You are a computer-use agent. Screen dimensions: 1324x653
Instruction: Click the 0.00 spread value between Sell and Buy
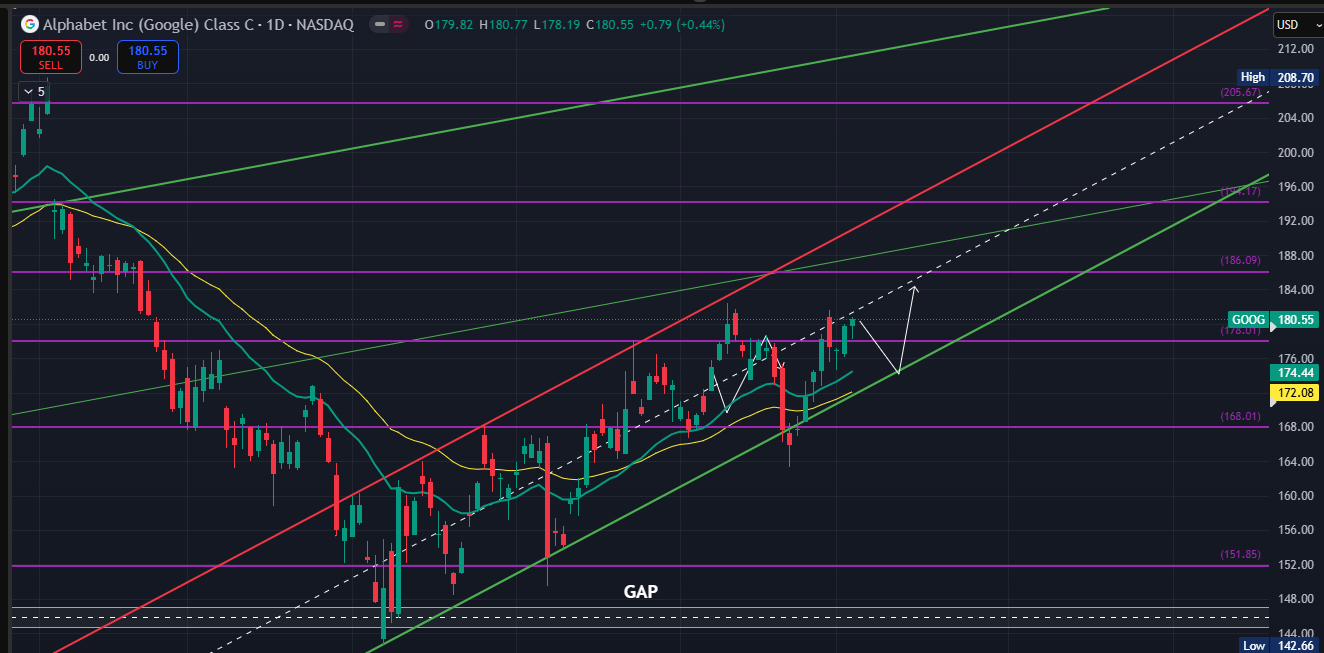pos(99,58)
